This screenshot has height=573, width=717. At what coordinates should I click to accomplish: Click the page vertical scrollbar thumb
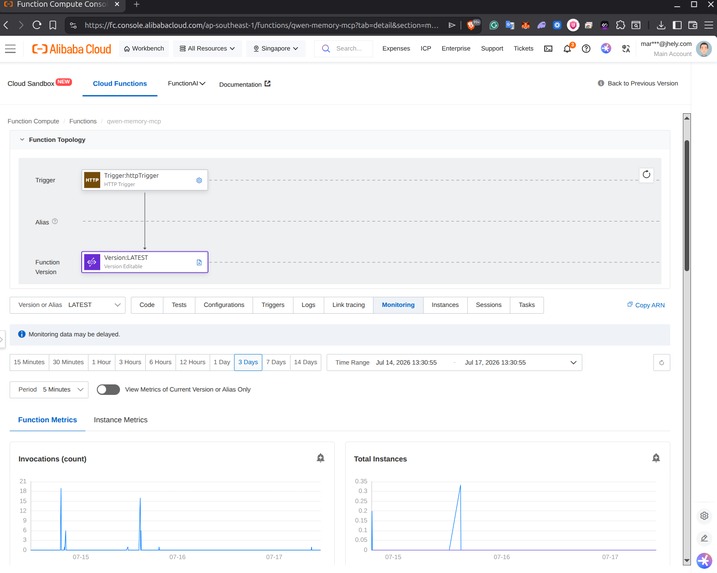(686, 206)
